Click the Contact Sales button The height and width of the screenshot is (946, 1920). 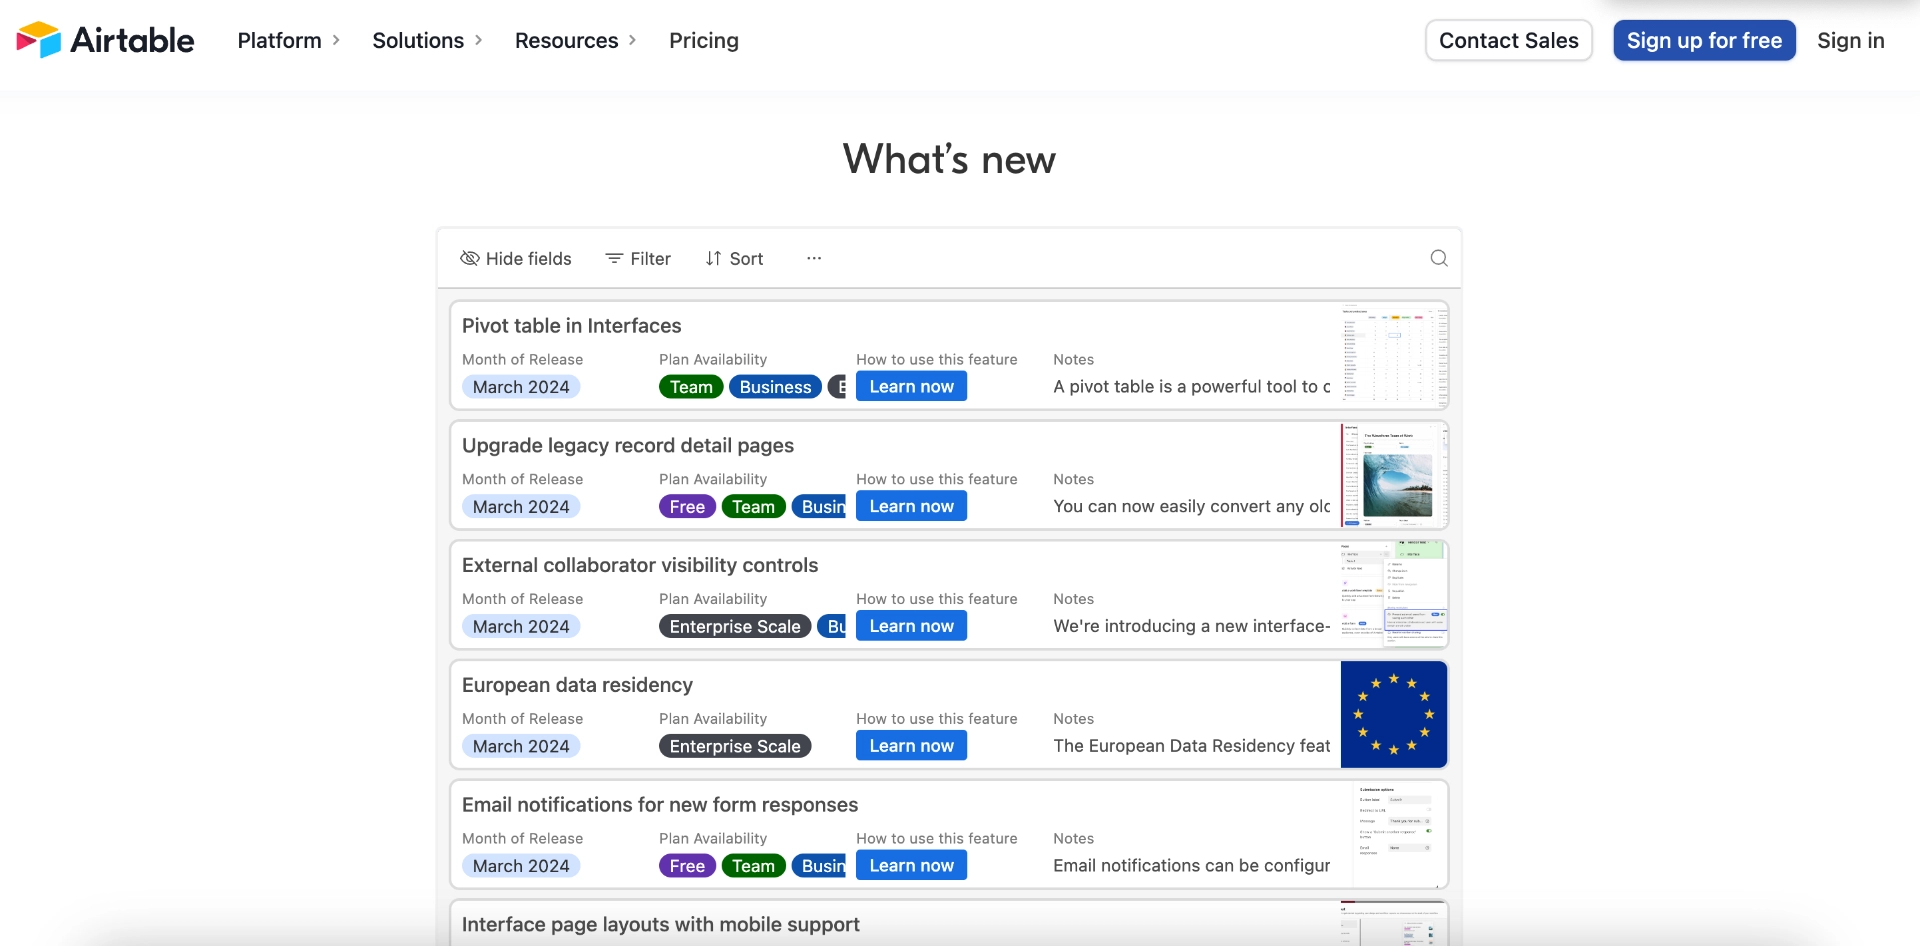point(1508,40)
